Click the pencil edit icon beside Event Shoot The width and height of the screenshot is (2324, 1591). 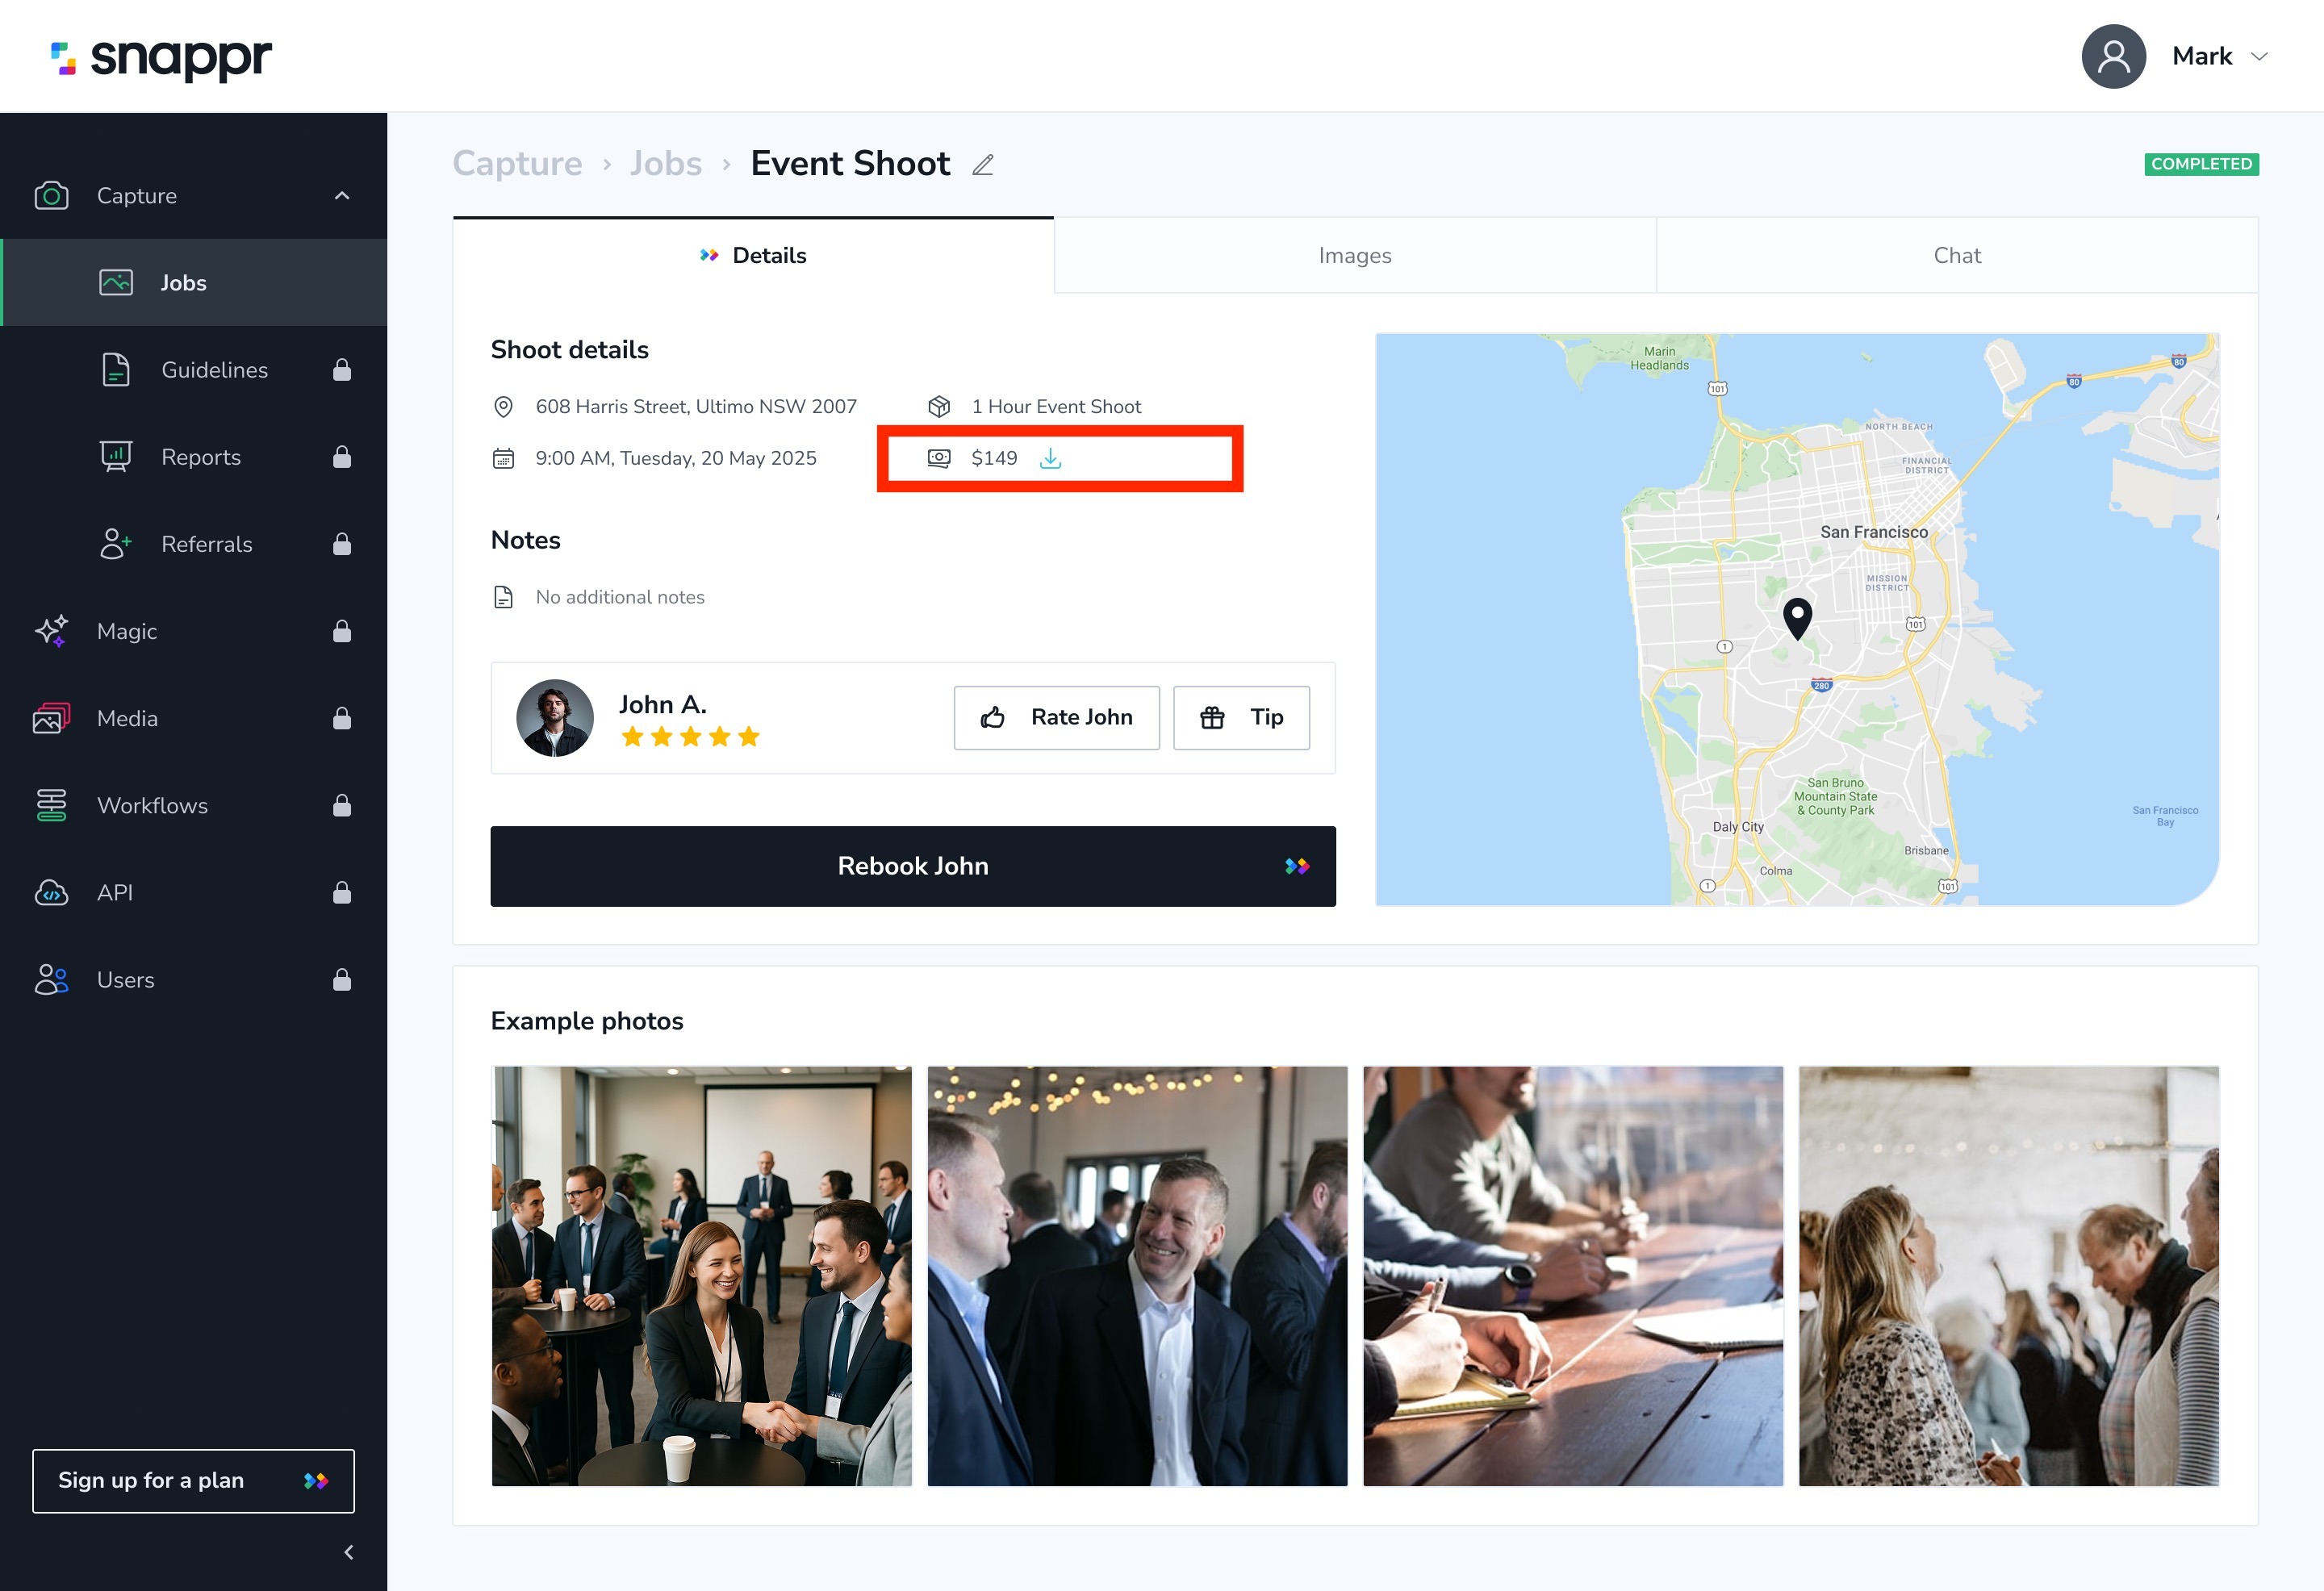click(983, 165)
